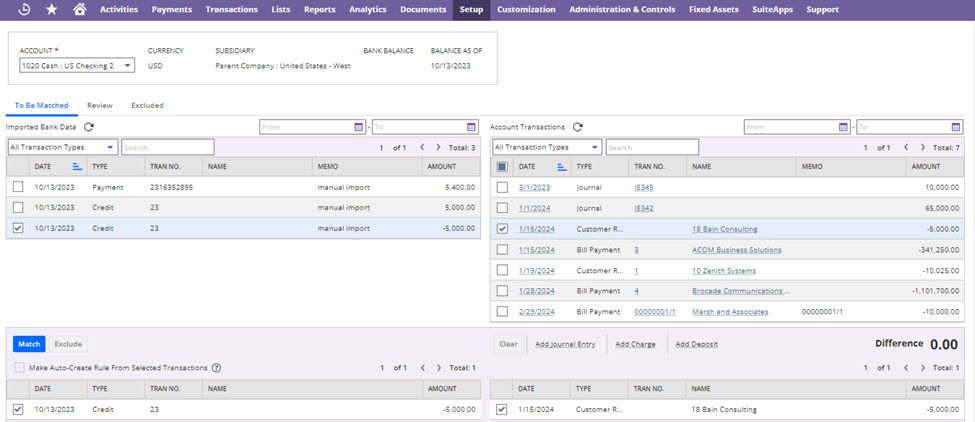
Task: Open calendar for Imported Bank Data From date
Action: coord(359,127)
